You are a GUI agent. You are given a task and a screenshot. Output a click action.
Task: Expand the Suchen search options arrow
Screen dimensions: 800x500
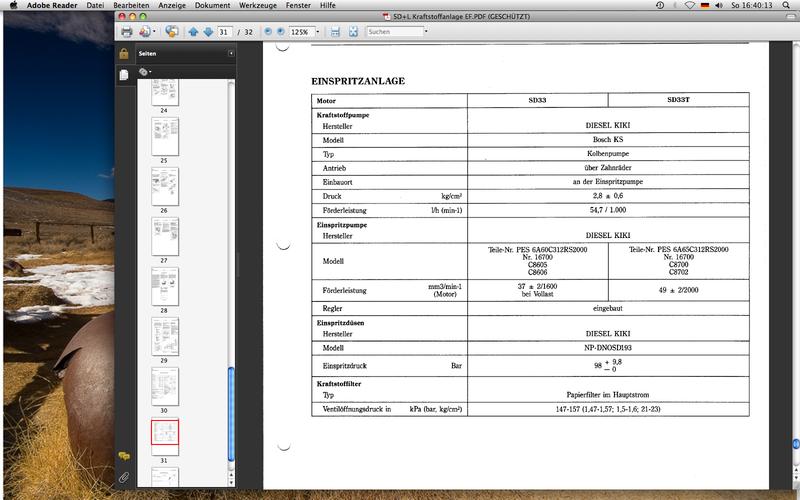(x=426, y=32)
